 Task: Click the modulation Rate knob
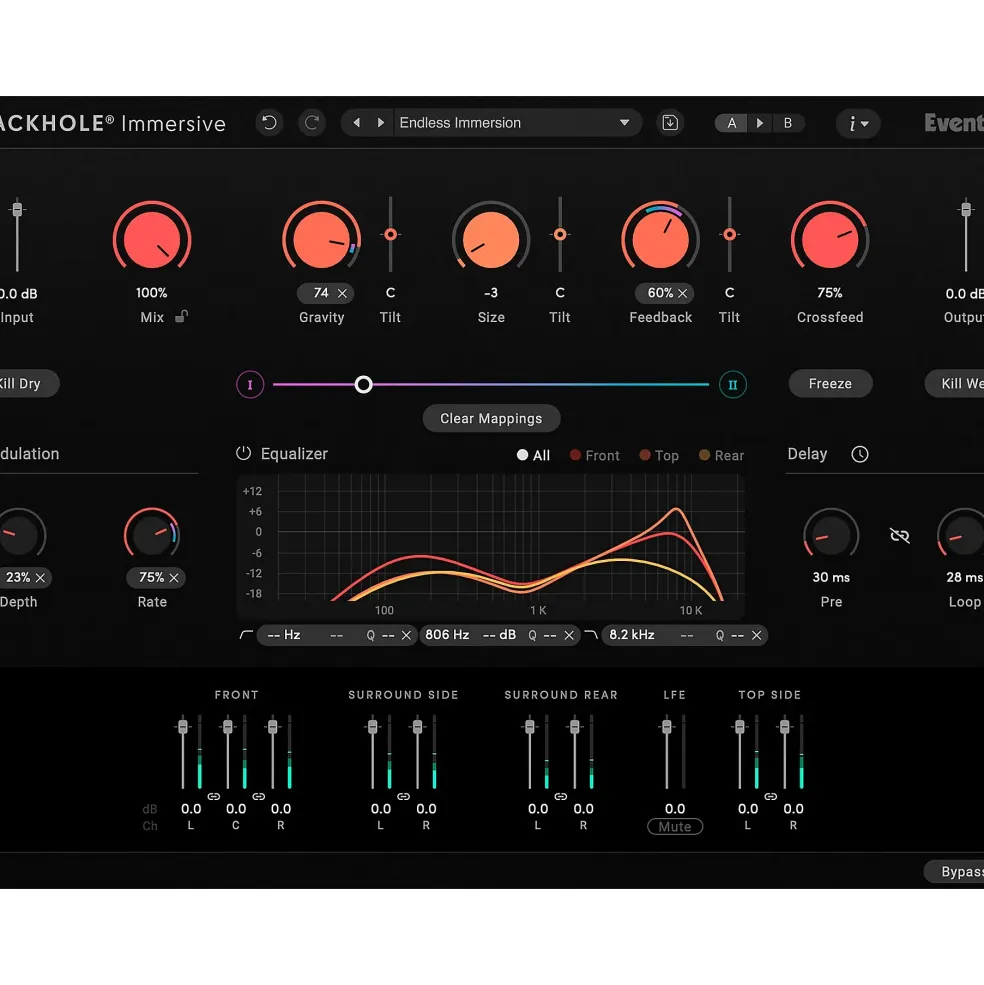[x=152, y=535]
